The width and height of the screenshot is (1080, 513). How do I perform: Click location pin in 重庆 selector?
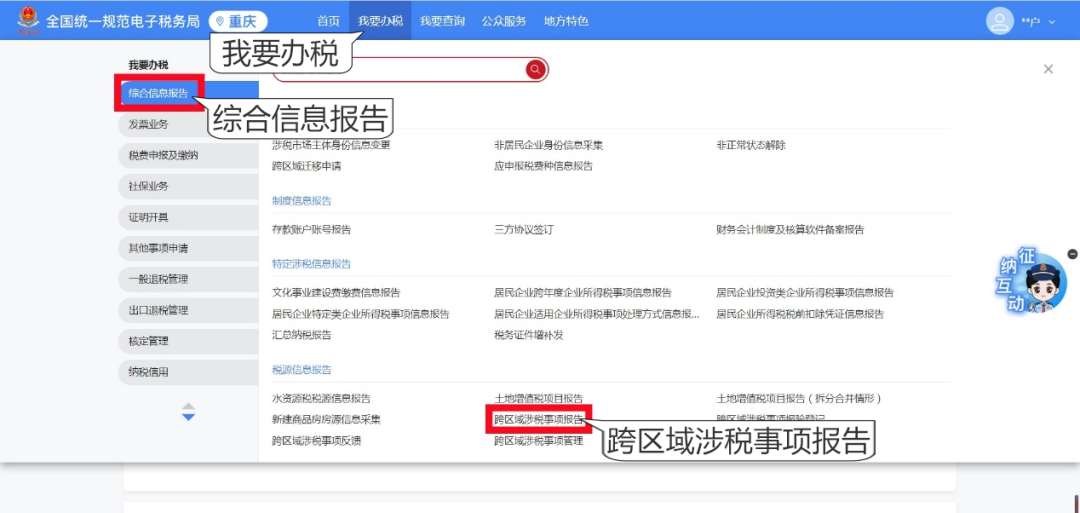[220, 21]
